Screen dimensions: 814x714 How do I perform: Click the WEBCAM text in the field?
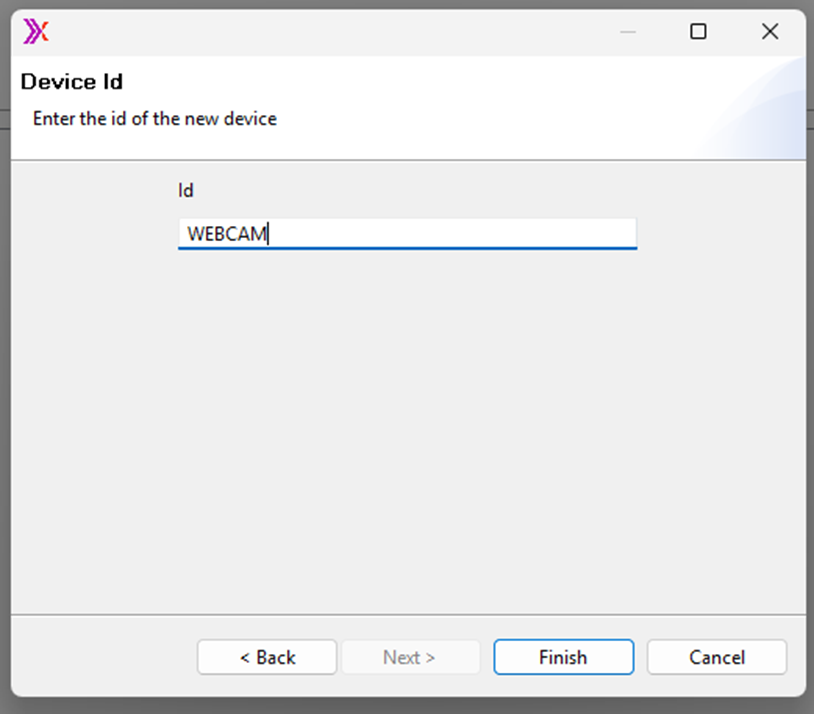coord(227,234)
